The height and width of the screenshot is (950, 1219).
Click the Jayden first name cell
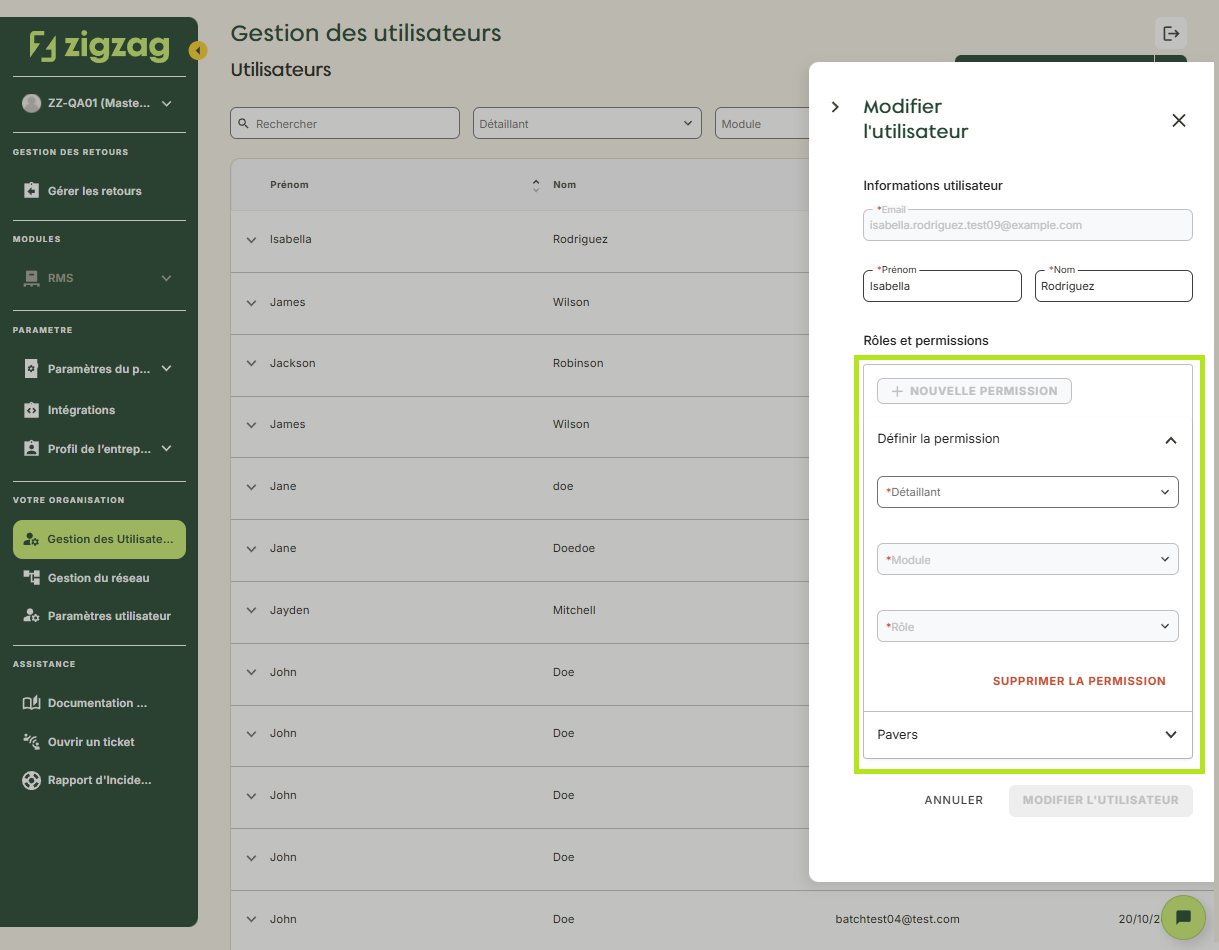(x=289, y=610)
